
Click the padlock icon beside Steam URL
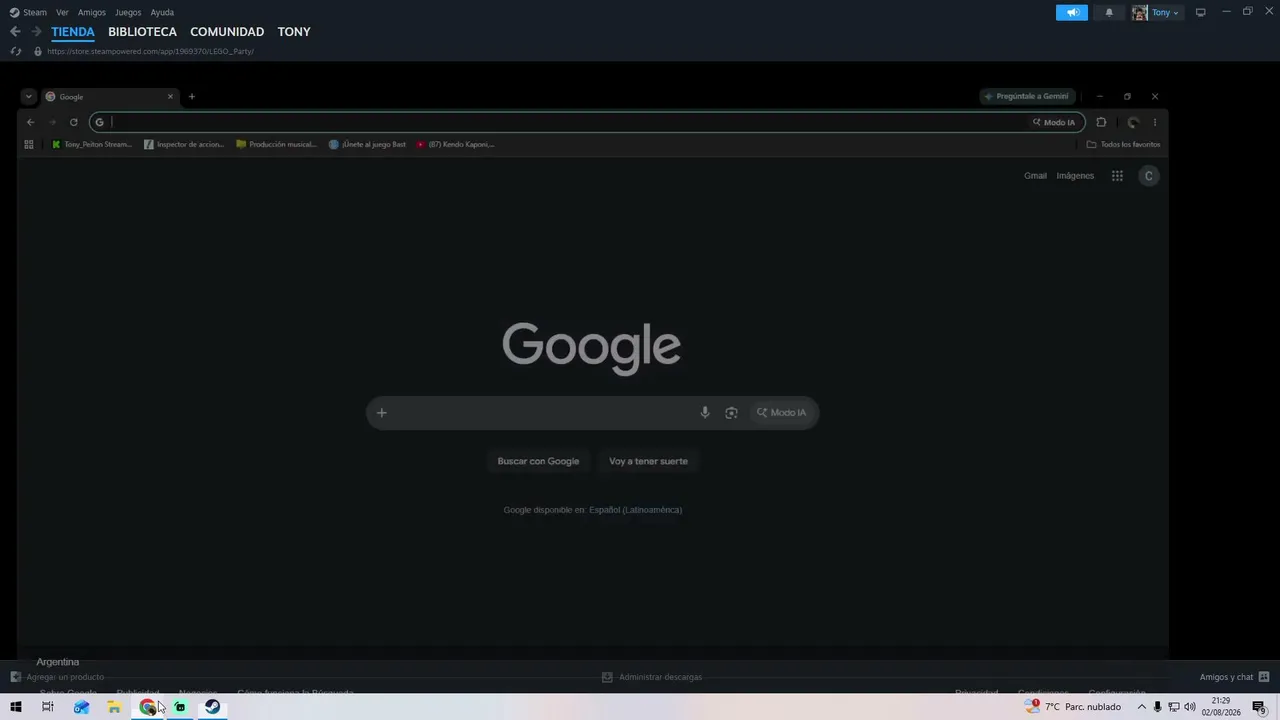38,51
